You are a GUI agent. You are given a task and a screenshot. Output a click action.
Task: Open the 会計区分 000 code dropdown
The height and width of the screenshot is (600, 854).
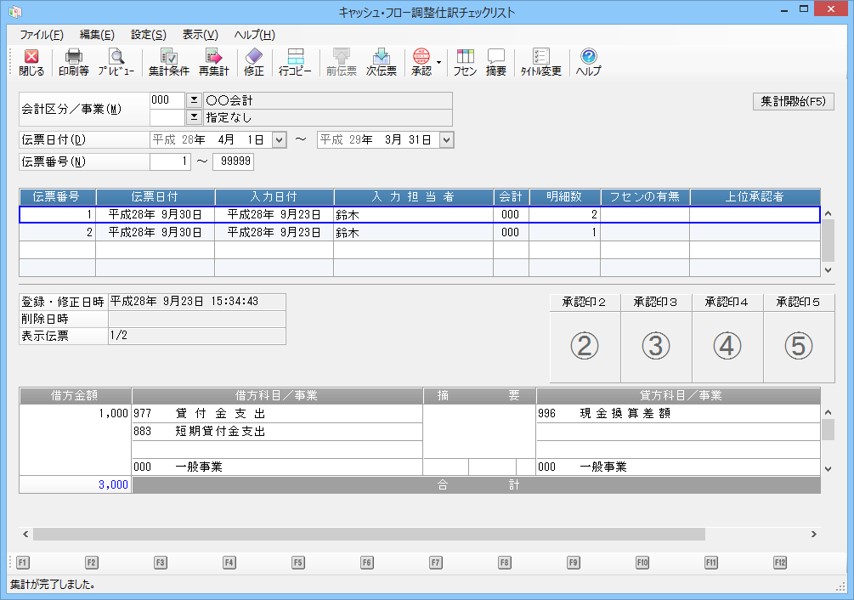point(194,100)
